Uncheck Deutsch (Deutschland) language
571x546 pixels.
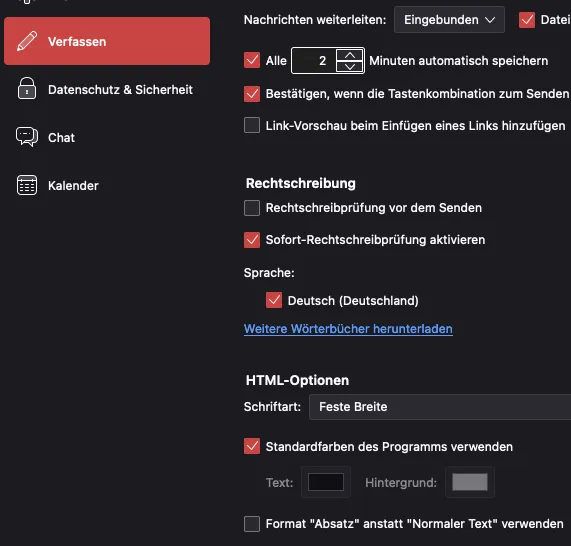pos(274,301)
